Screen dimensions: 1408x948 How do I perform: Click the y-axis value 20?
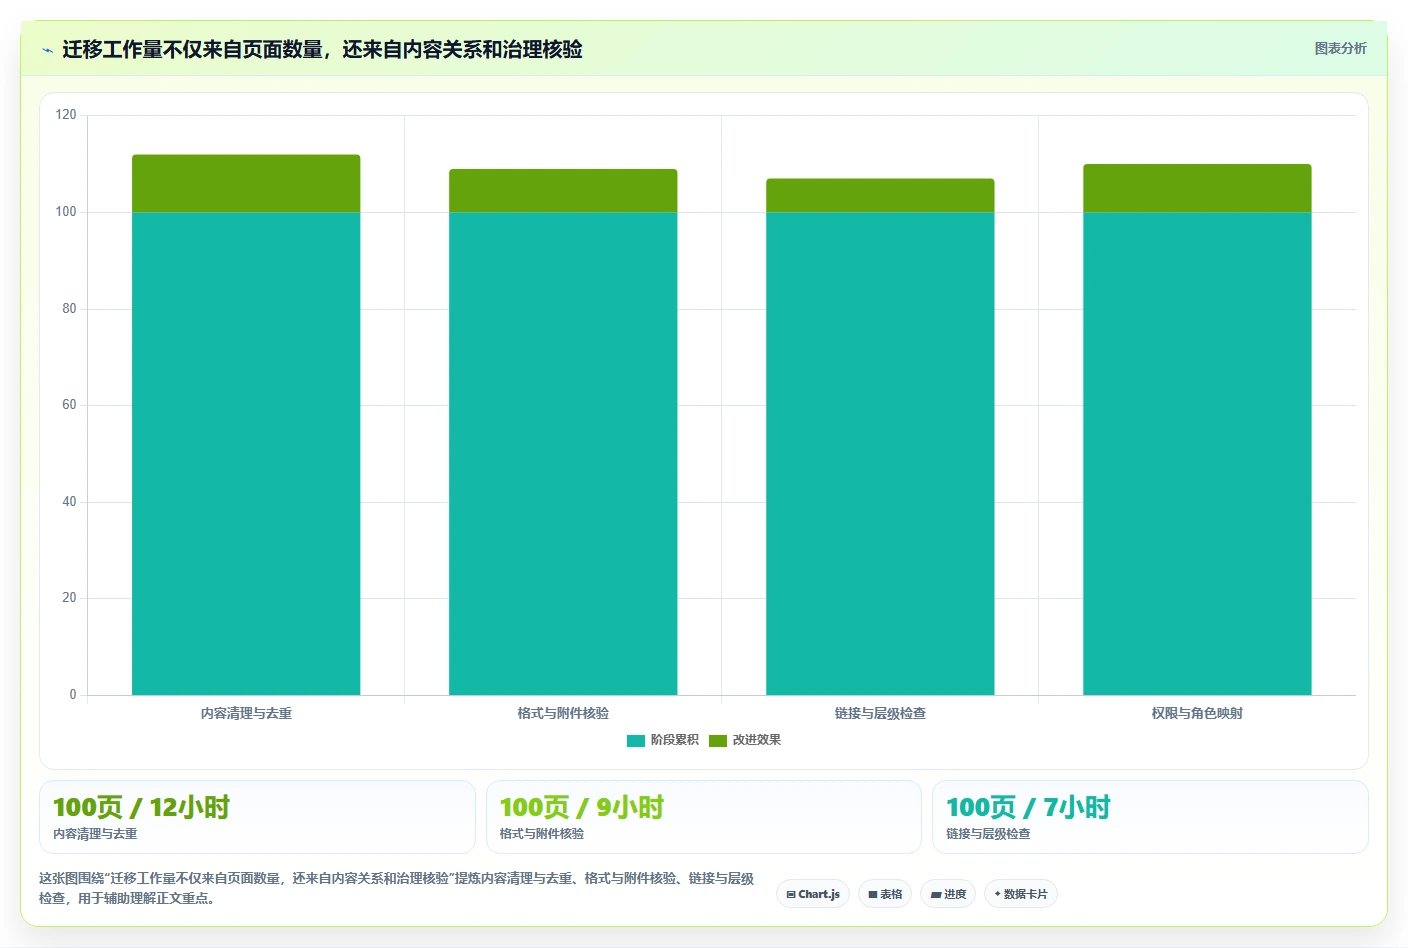pos(69,598)
